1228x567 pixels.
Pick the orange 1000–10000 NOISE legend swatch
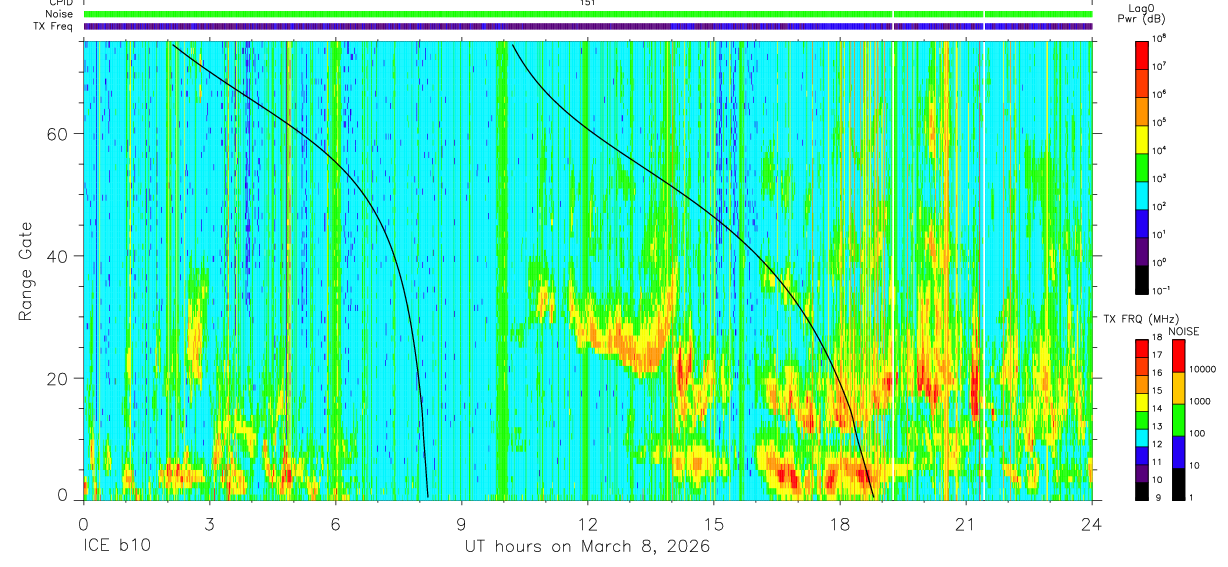(x=1177, y=388)
